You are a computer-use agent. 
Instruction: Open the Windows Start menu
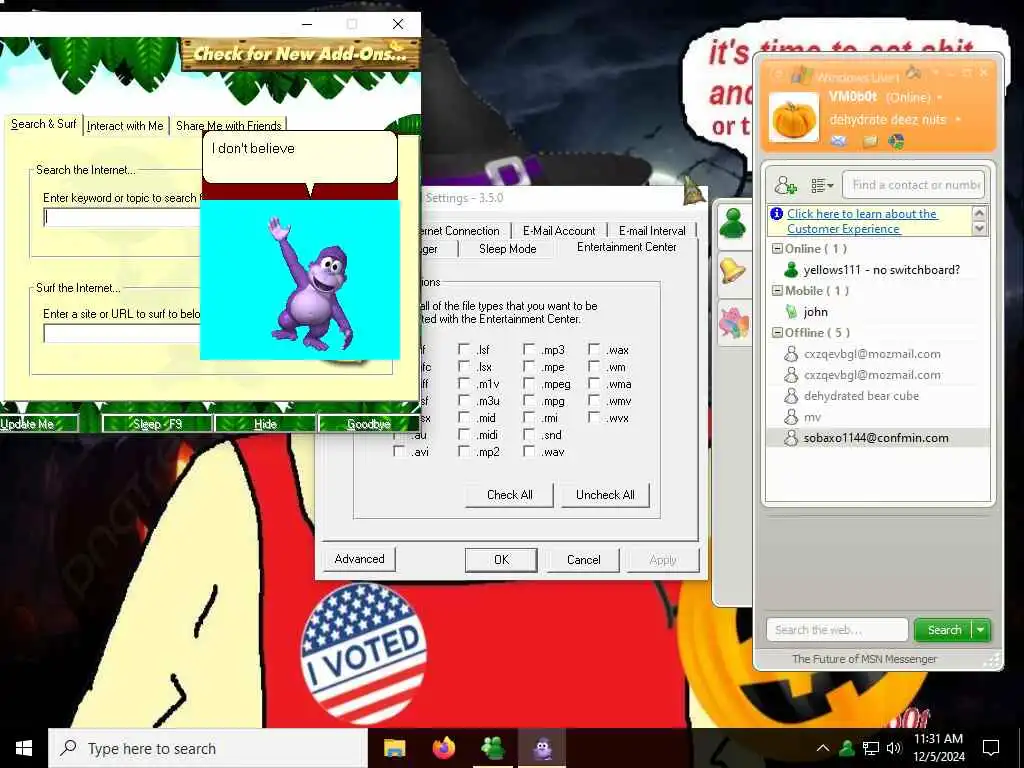[x=24, y=748]
